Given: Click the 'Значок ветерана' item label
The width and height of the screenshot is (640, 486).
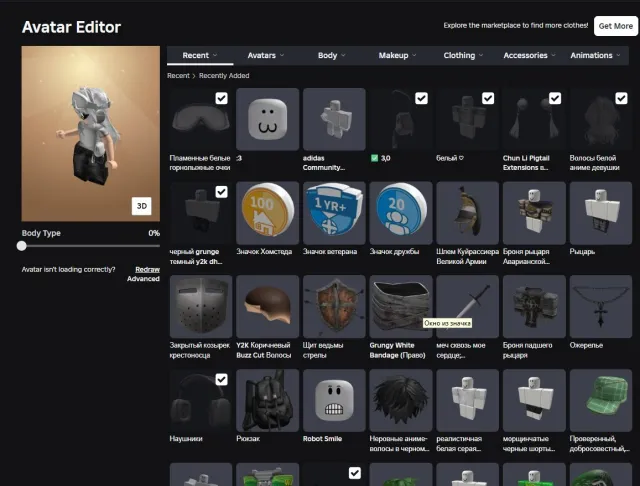Looking at the screenshot, I should pos(330,252).
